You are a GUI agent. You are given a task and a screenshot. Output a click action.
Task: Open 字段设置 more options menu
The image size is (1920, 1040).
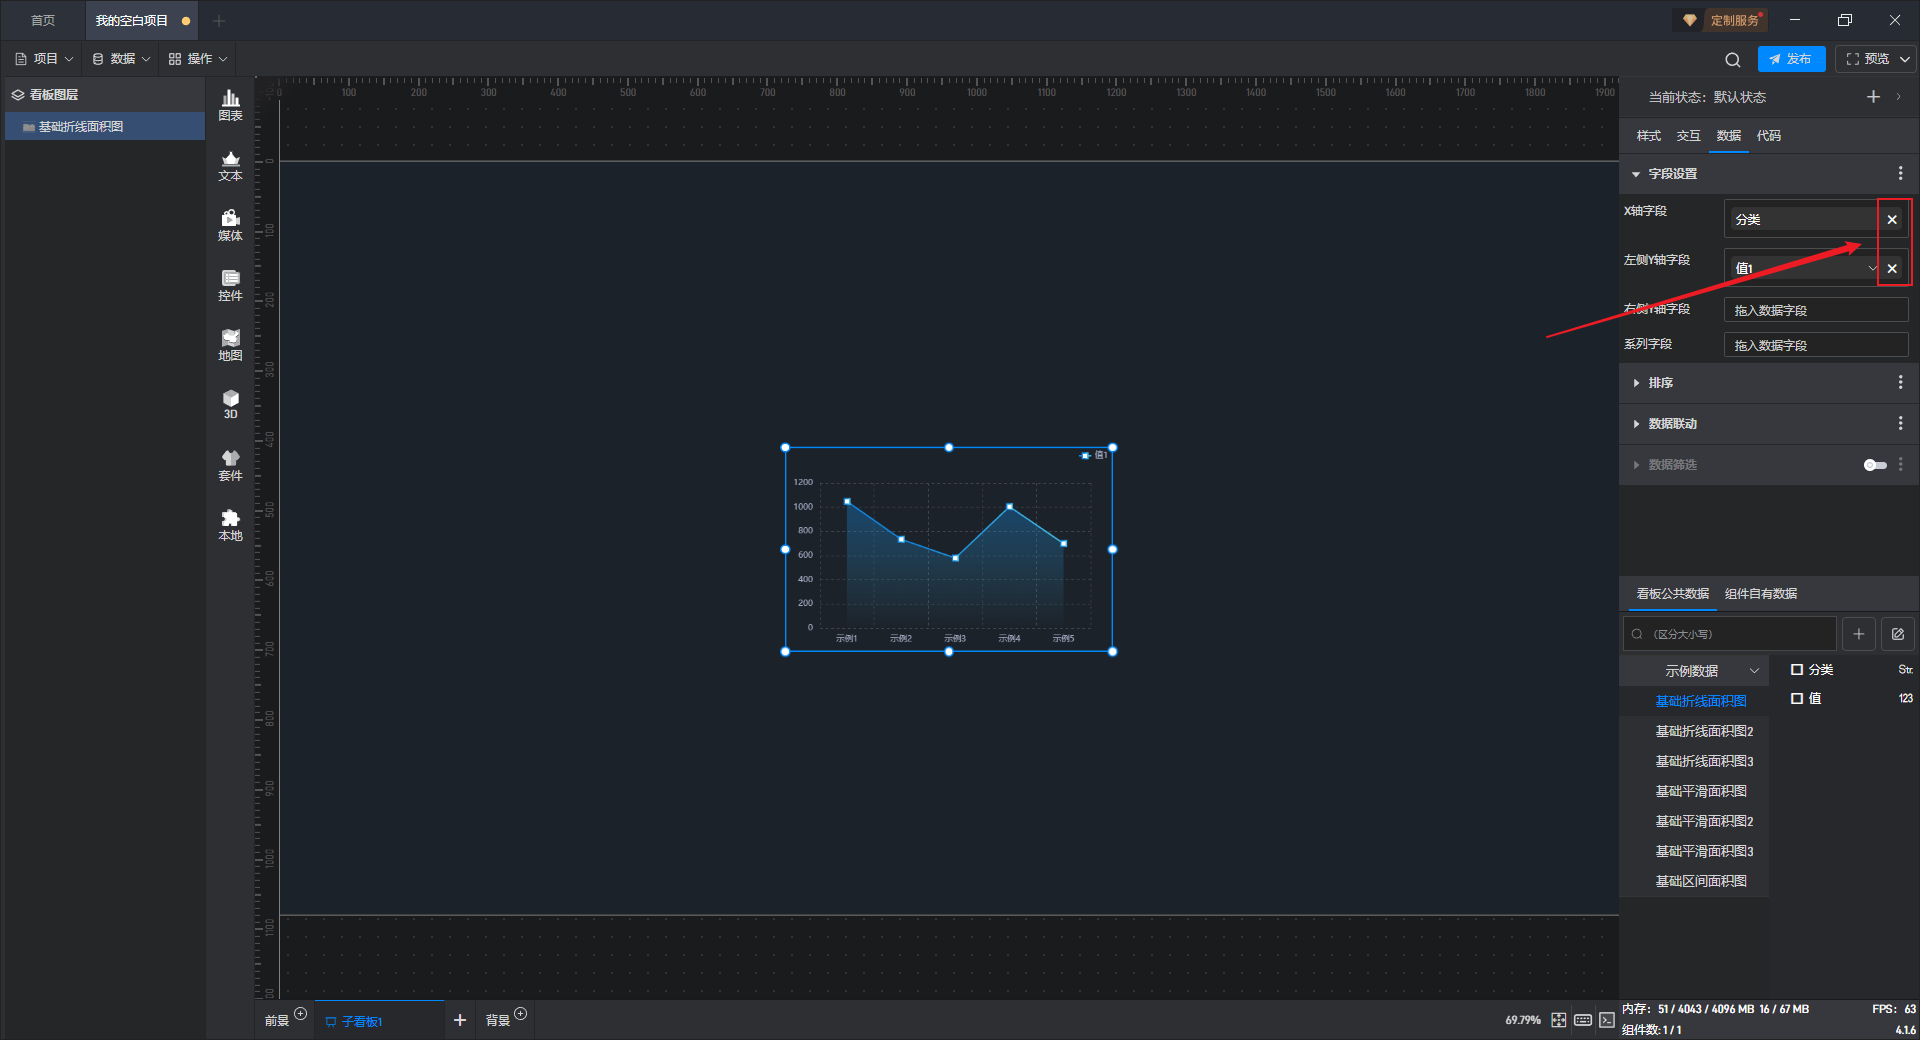(1900, 174)
